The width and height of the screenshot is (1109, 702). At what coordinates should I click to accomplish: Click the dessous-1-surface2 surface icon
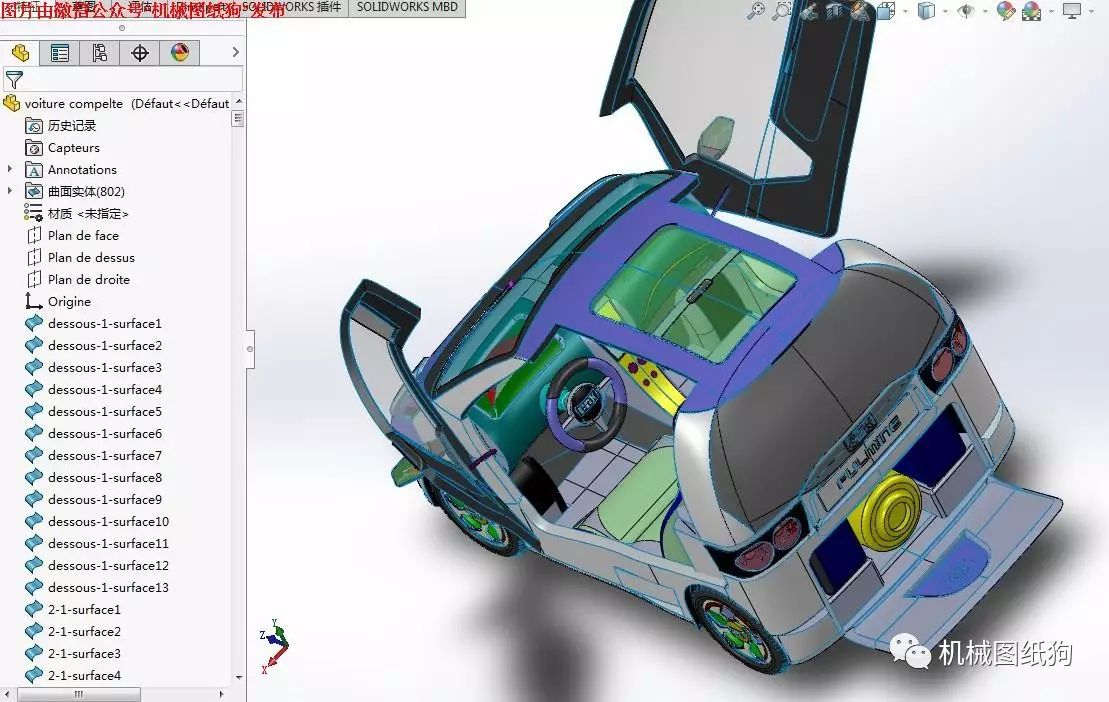(34, 346)
